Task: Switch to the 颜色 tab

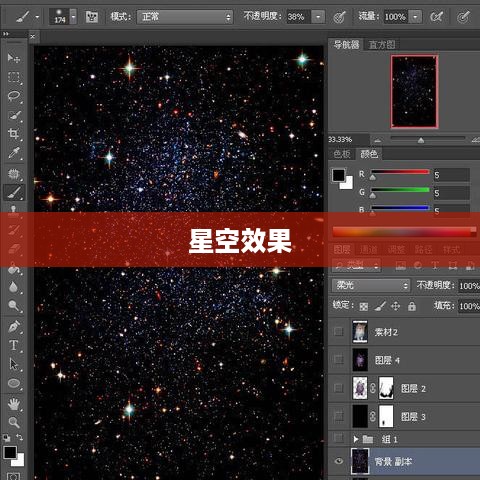Action: click(369, 154)
